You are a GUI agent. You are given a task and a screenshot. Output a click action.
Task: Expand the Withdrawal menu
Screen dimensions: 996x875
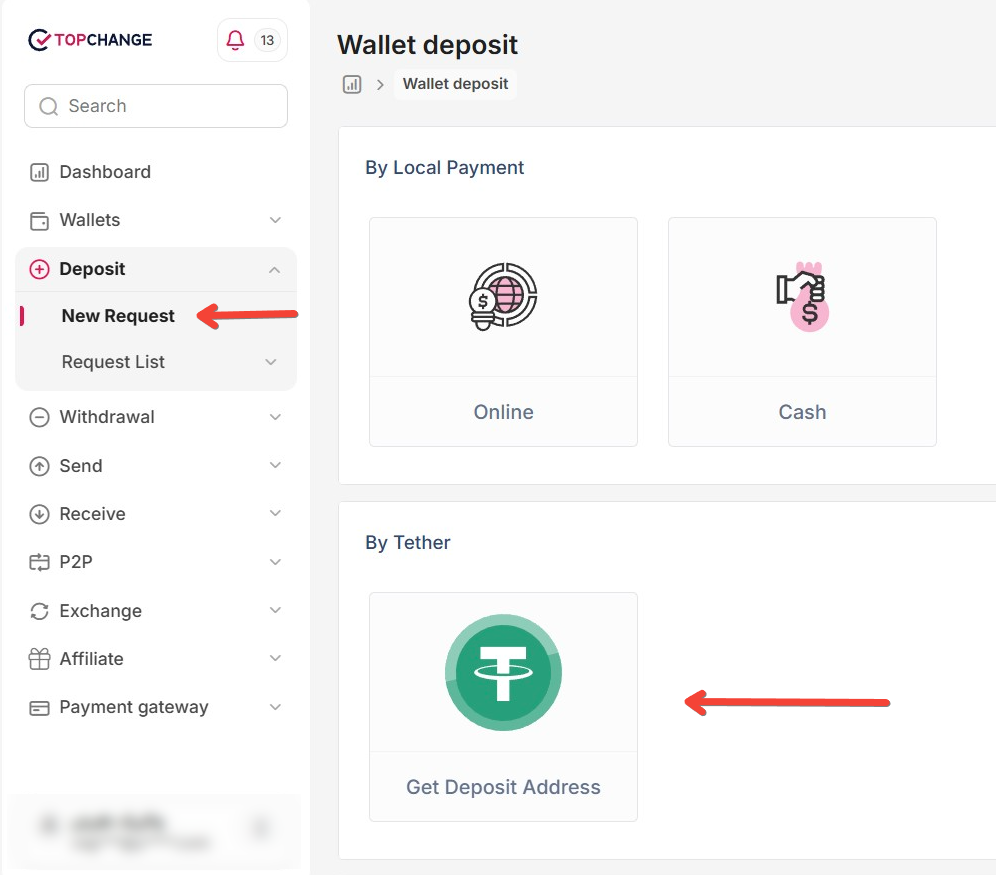click(156, 417)
